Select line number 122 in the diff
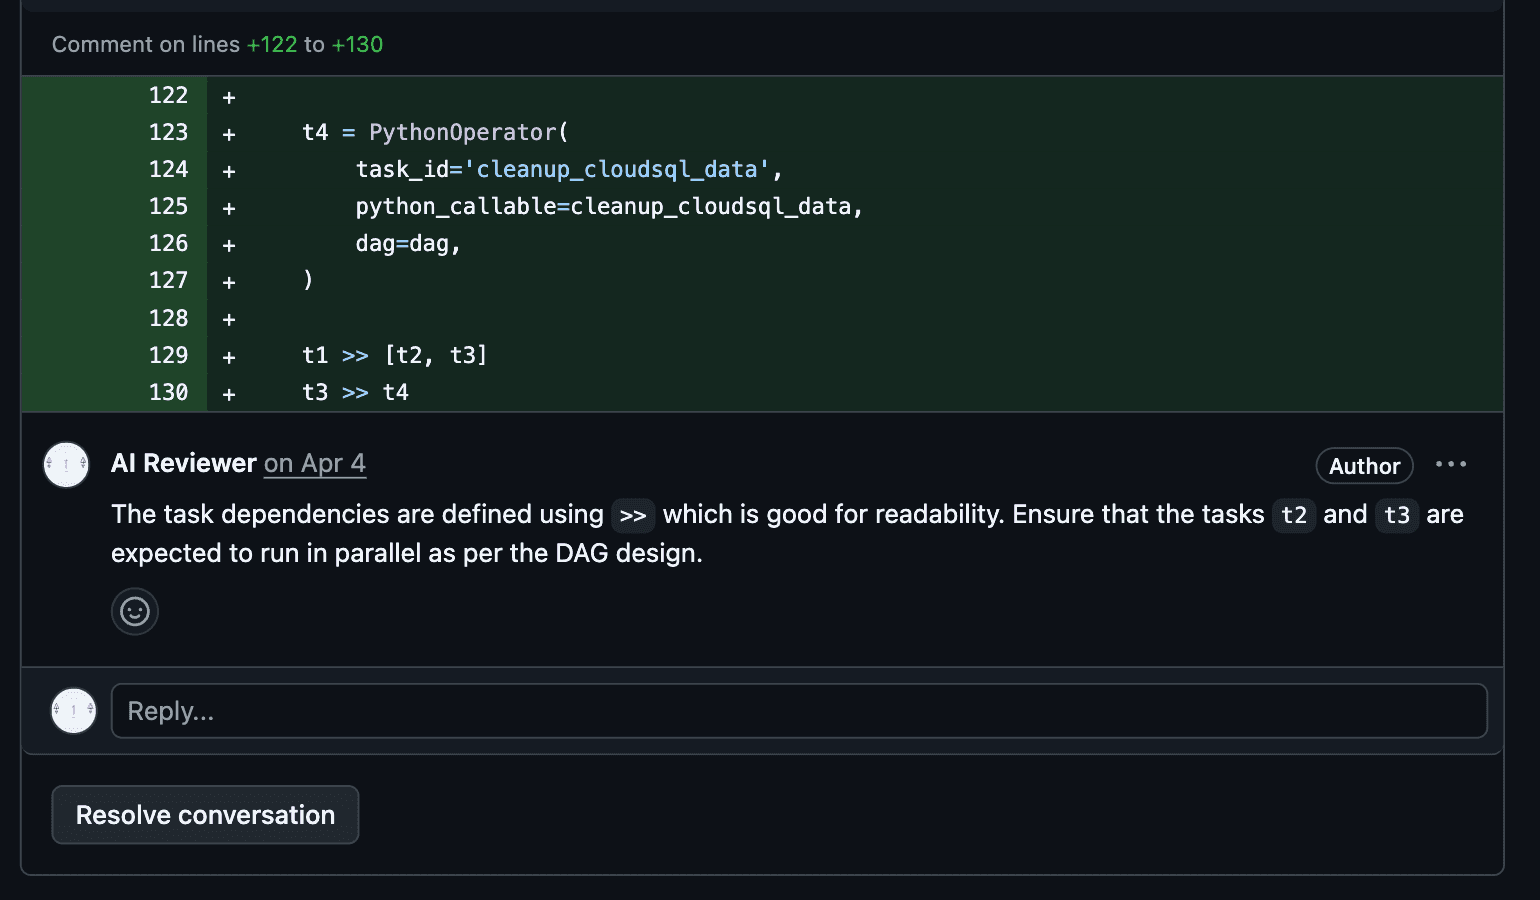The height and width of the screenshot is (900, 1540). 168,96
